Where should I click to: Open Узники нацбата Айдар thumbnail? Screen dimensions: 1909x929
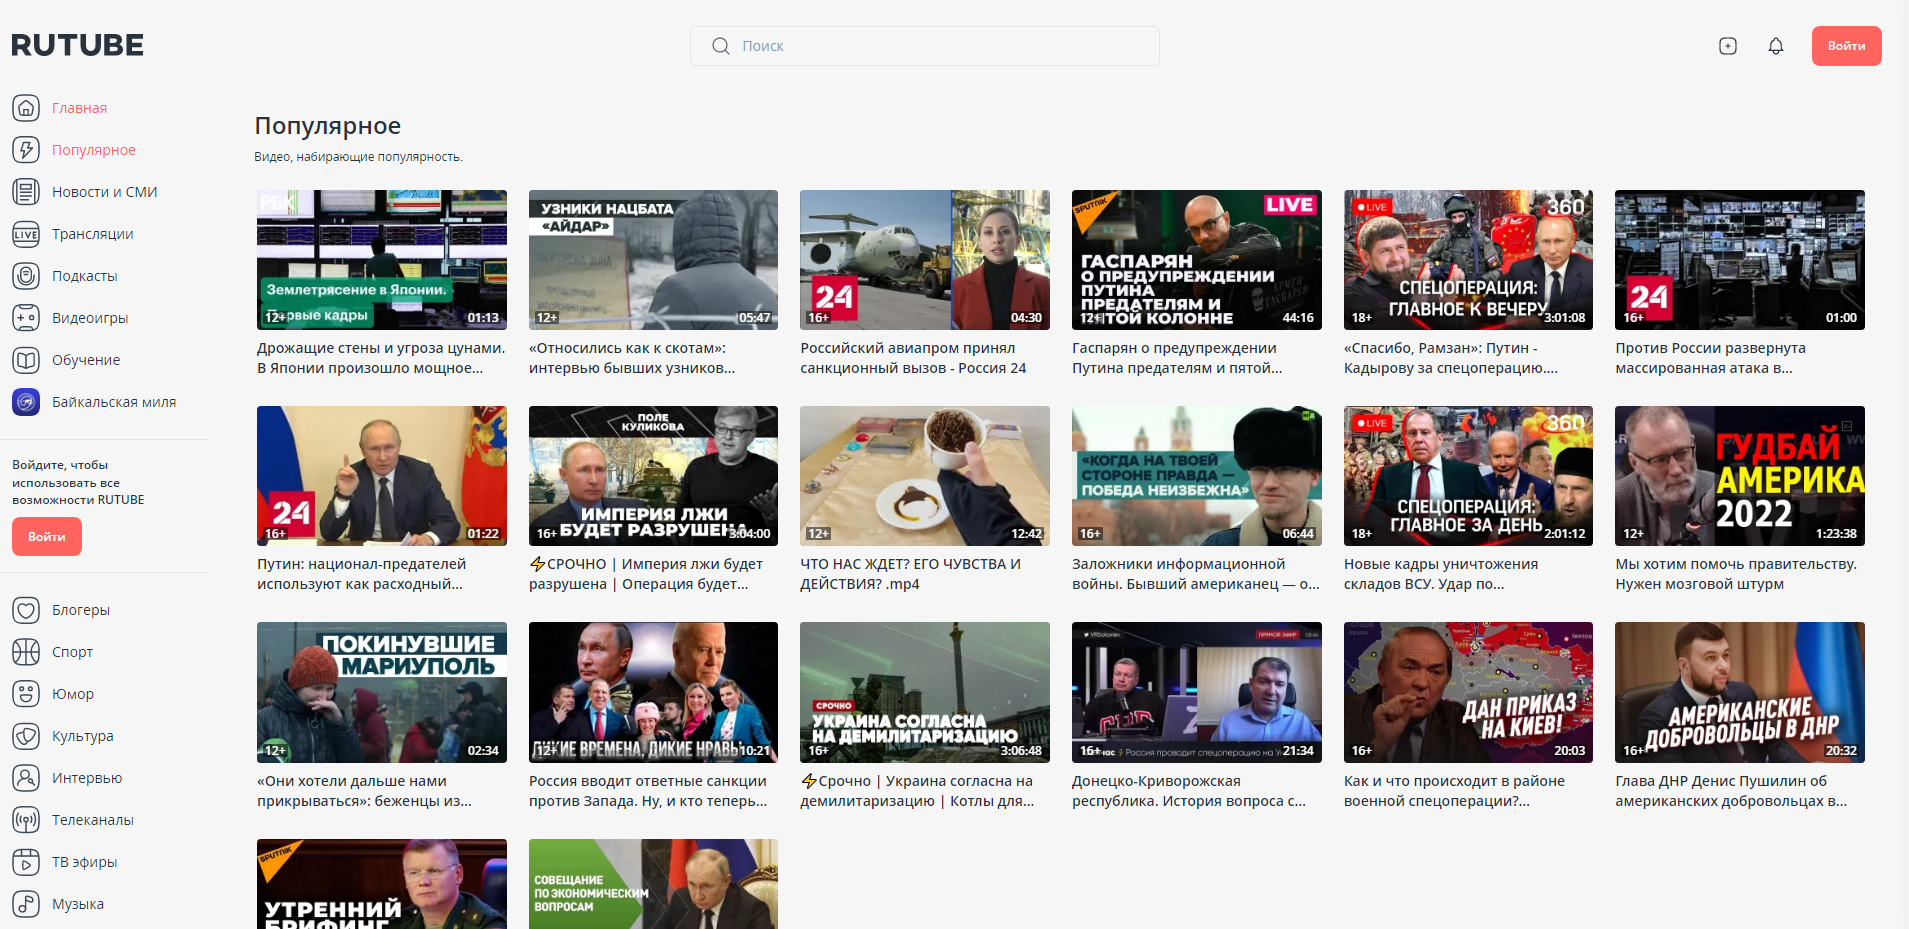653,260
